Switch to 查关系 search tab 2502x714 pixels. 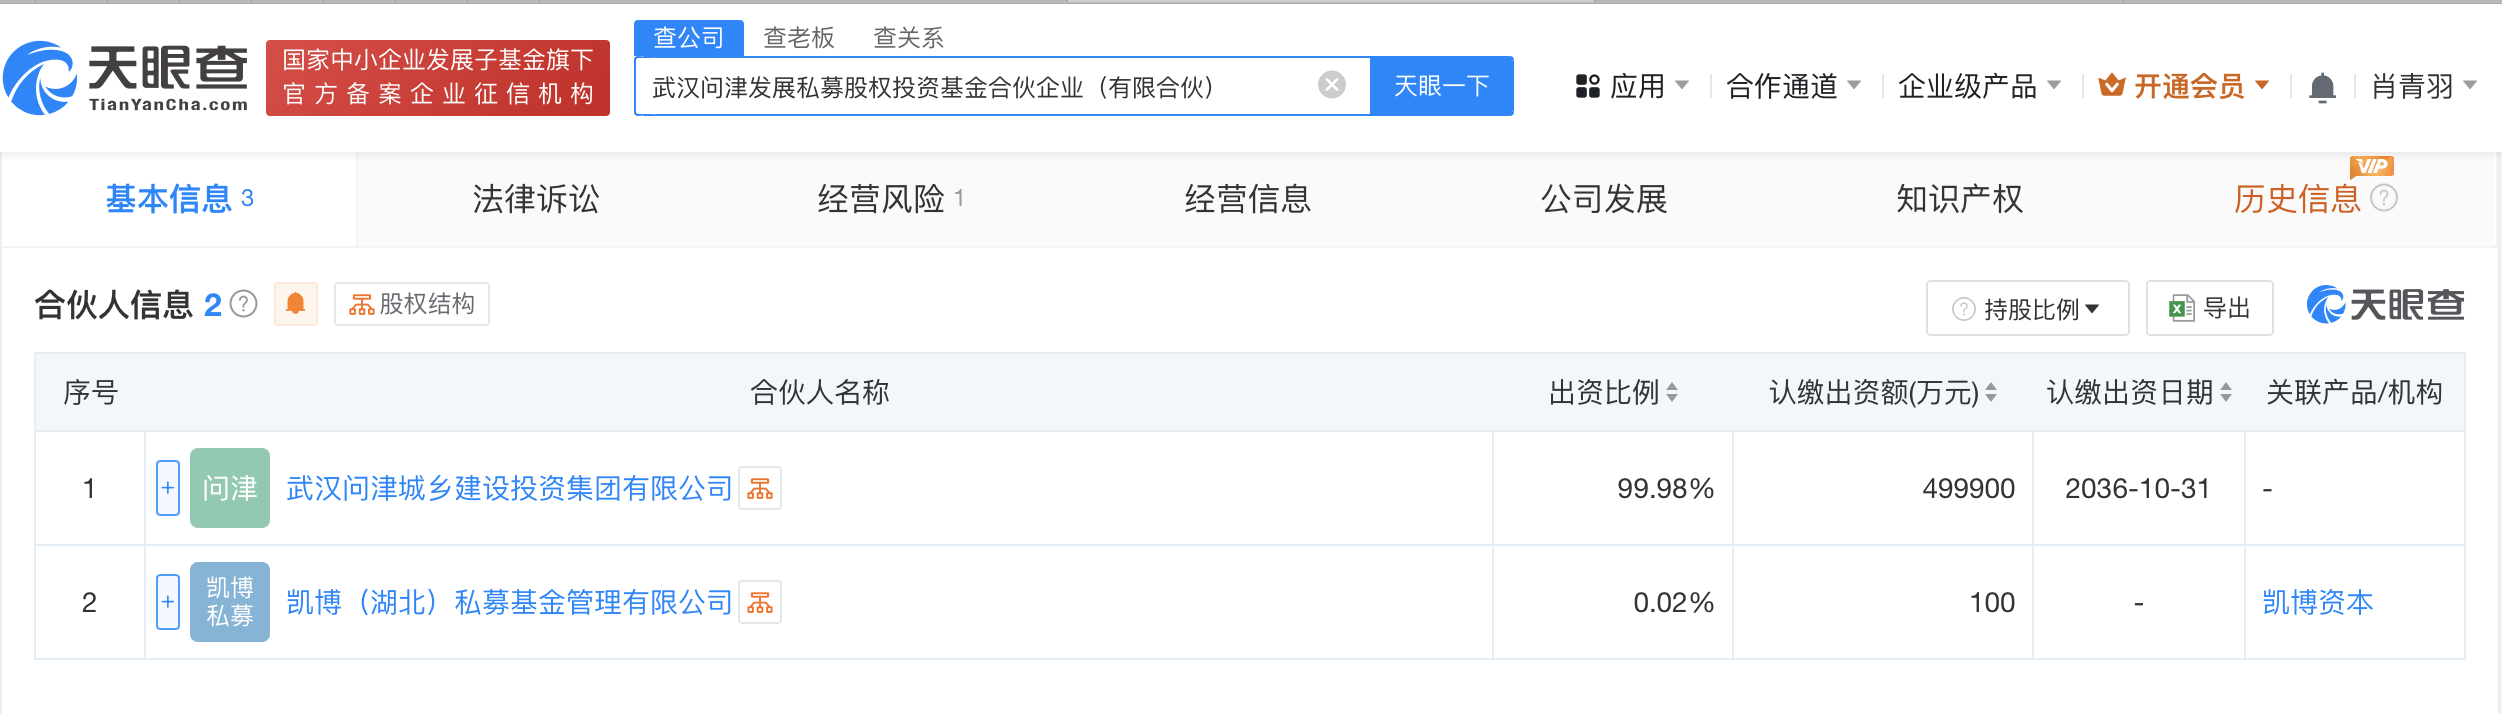908,38
